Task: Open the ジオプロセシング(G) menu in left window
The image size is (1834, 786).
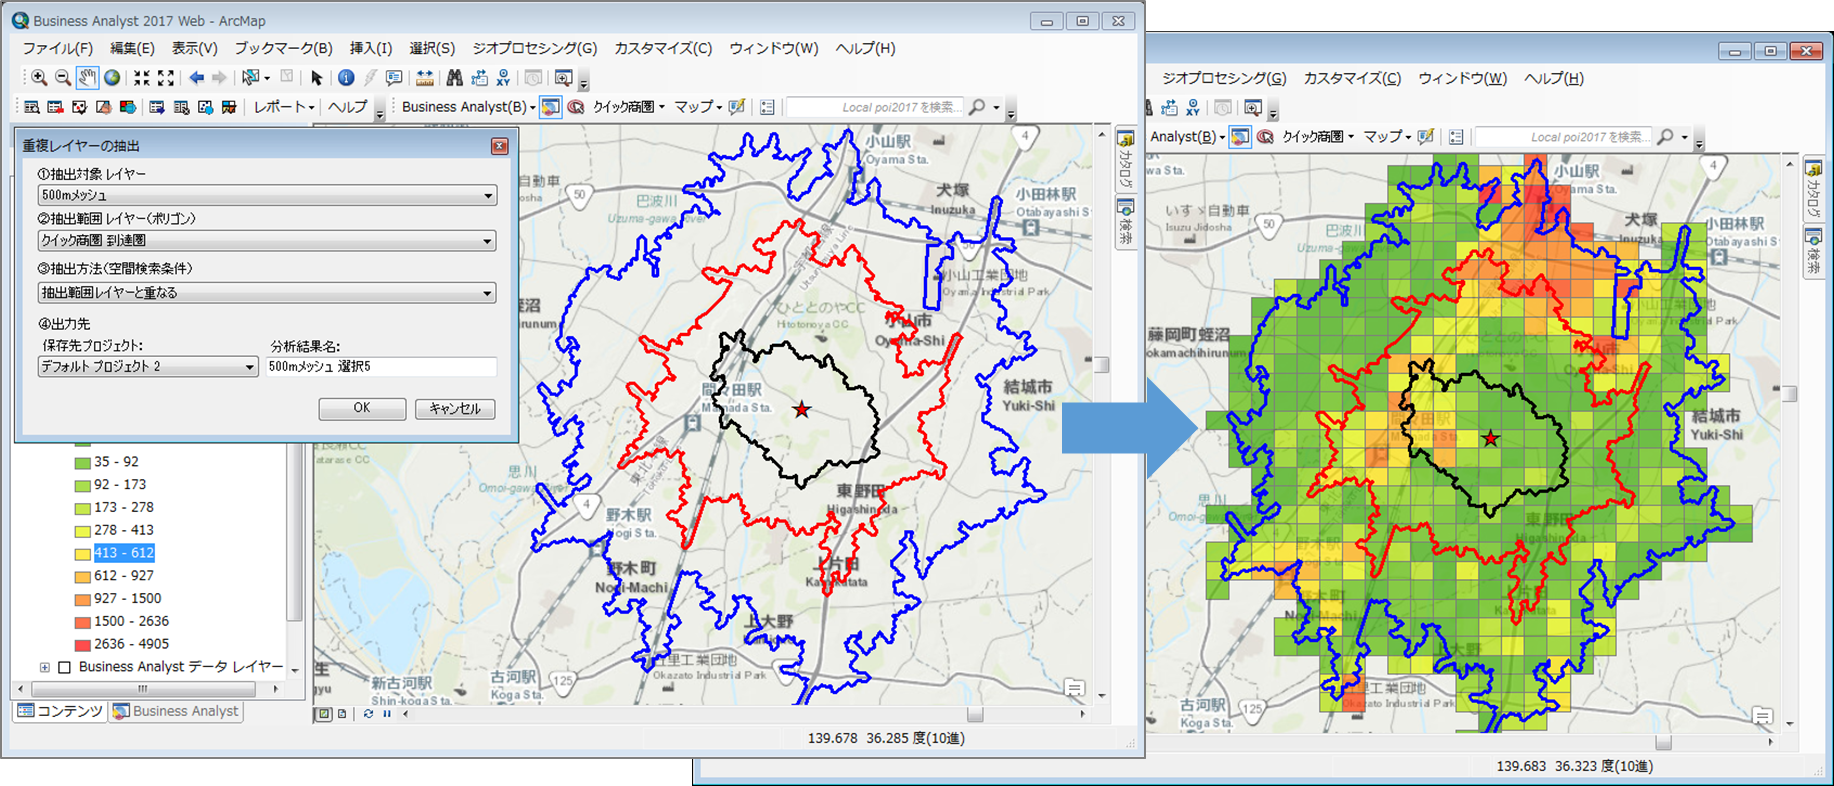Action: click(534, 48)
